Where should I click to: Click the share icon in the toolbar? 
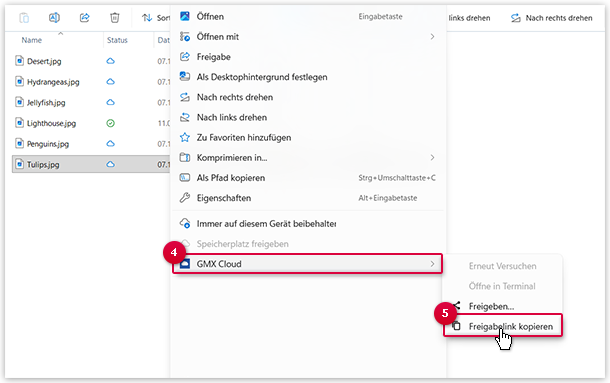84,18
